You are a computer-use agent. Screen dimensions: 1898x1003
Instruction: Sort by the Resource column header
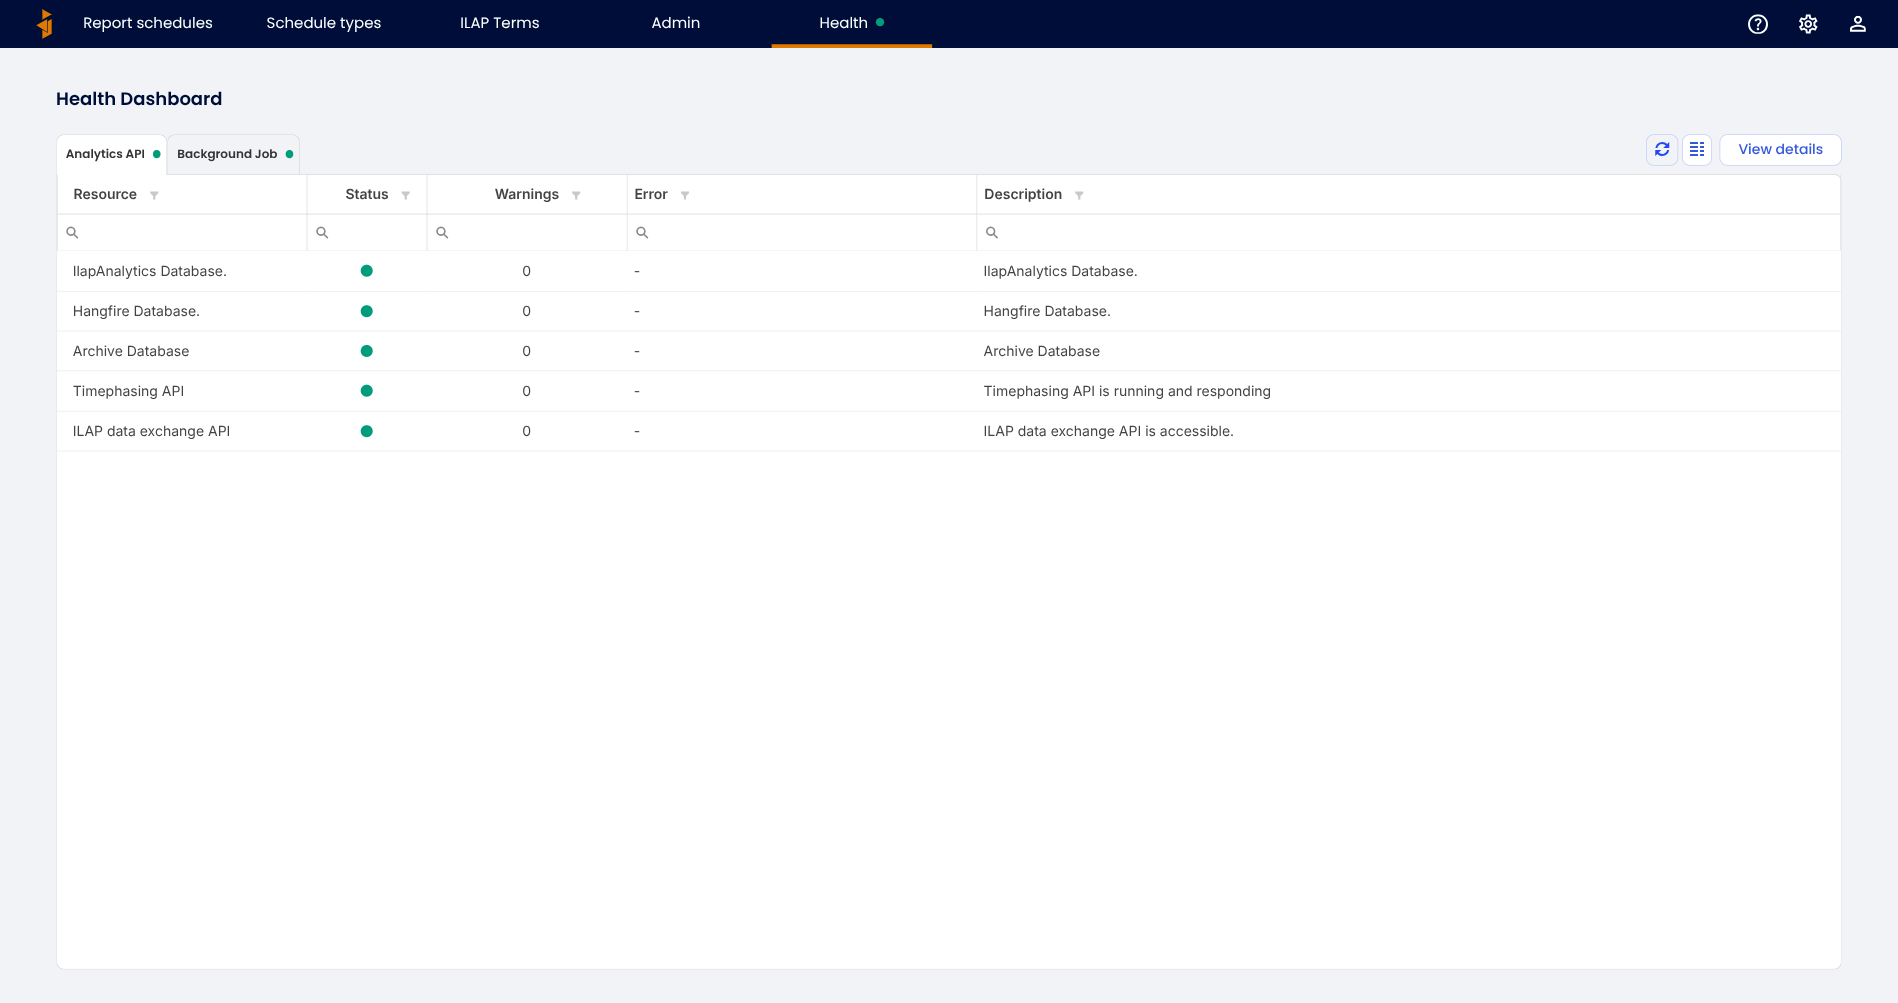point(105,194)
